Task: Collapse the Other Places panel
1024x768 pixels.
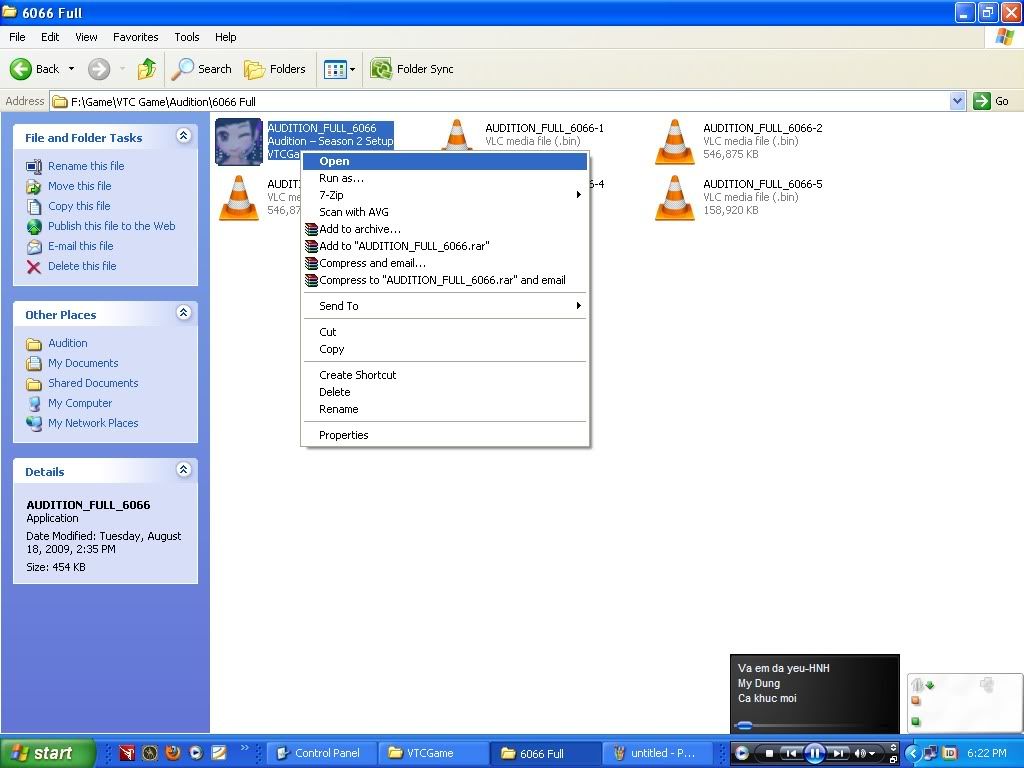Action: [x=184, y=312]
